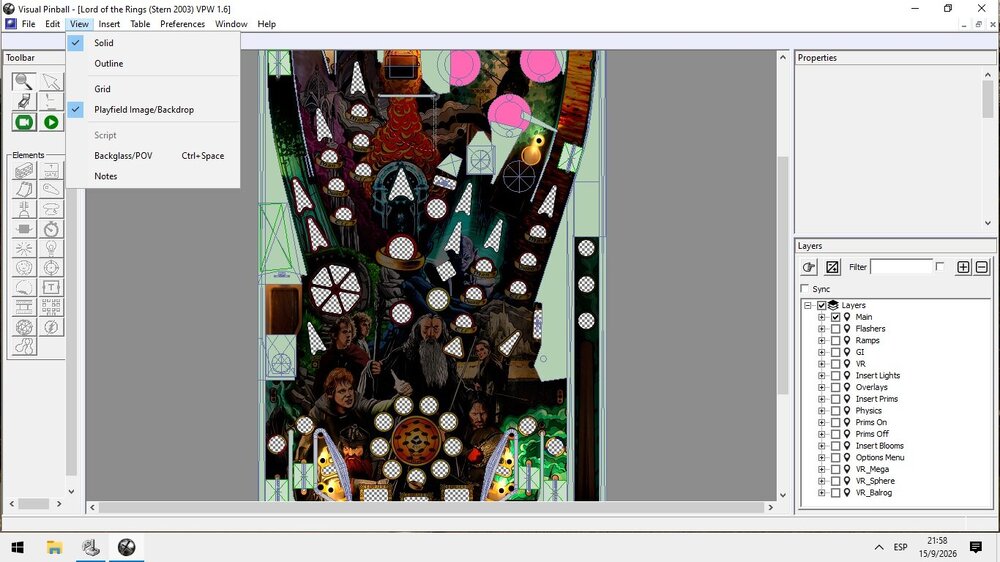Expand all layers with plus button
The height and width of the screenshot is (562, 1000).
tap(963, 267)
